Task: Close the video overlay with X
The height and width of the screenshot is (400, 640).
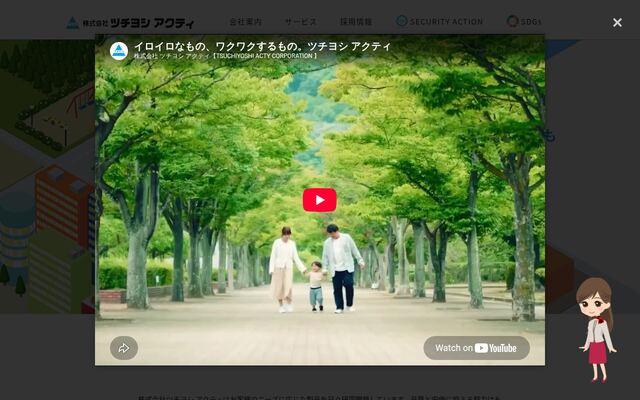Action: click(x=617, y=22)
